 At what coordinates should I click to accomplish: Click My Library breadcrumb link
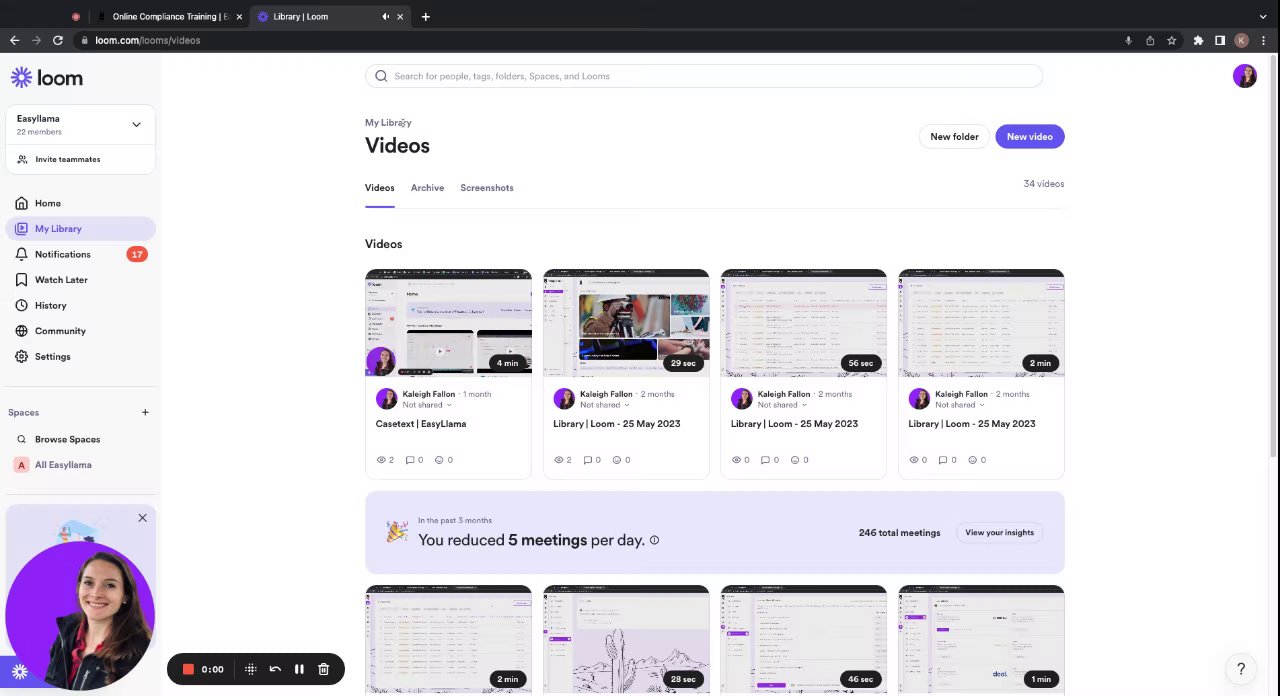coord(388,122)
